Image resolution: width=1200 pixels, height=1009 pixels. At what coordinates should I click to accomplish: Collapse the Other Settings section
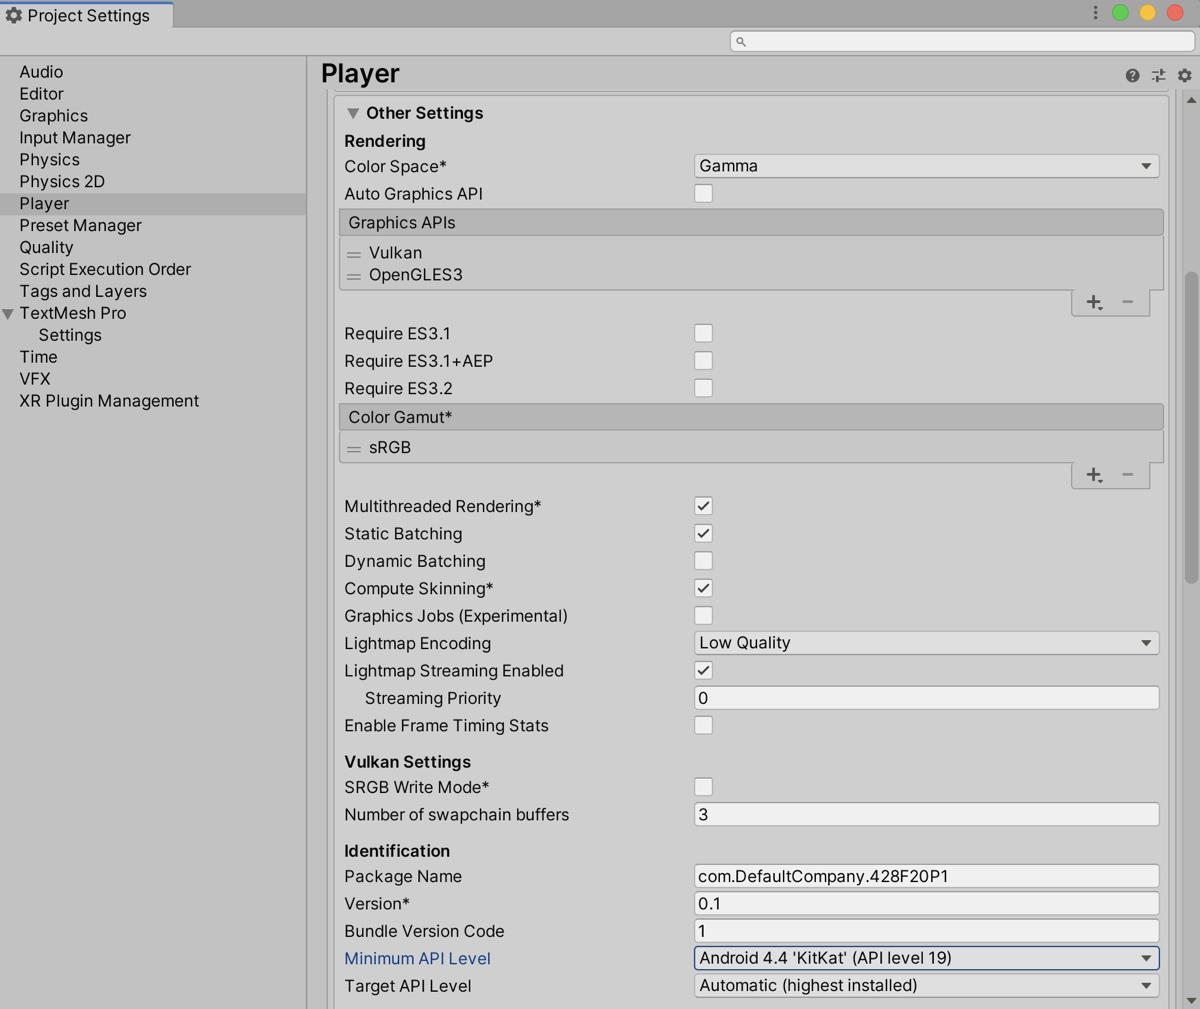[x=353, y=113]
